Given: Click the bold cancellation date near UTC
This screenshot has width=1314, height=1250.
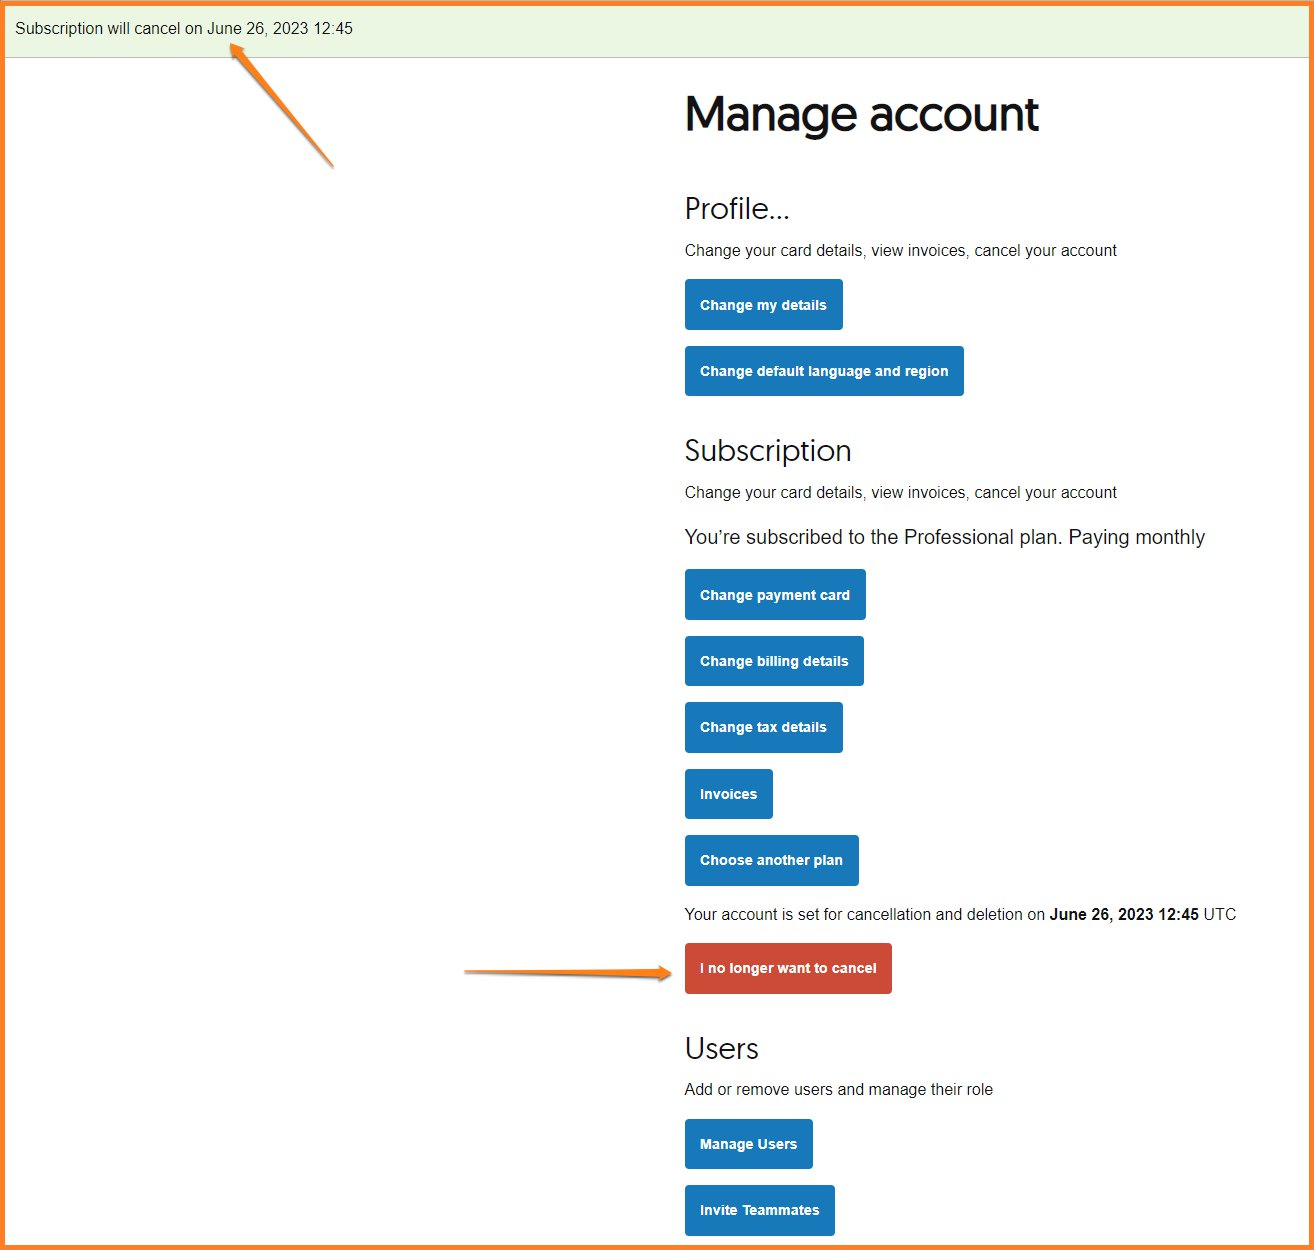Looking at the screenshot, I should (1123, 914).
